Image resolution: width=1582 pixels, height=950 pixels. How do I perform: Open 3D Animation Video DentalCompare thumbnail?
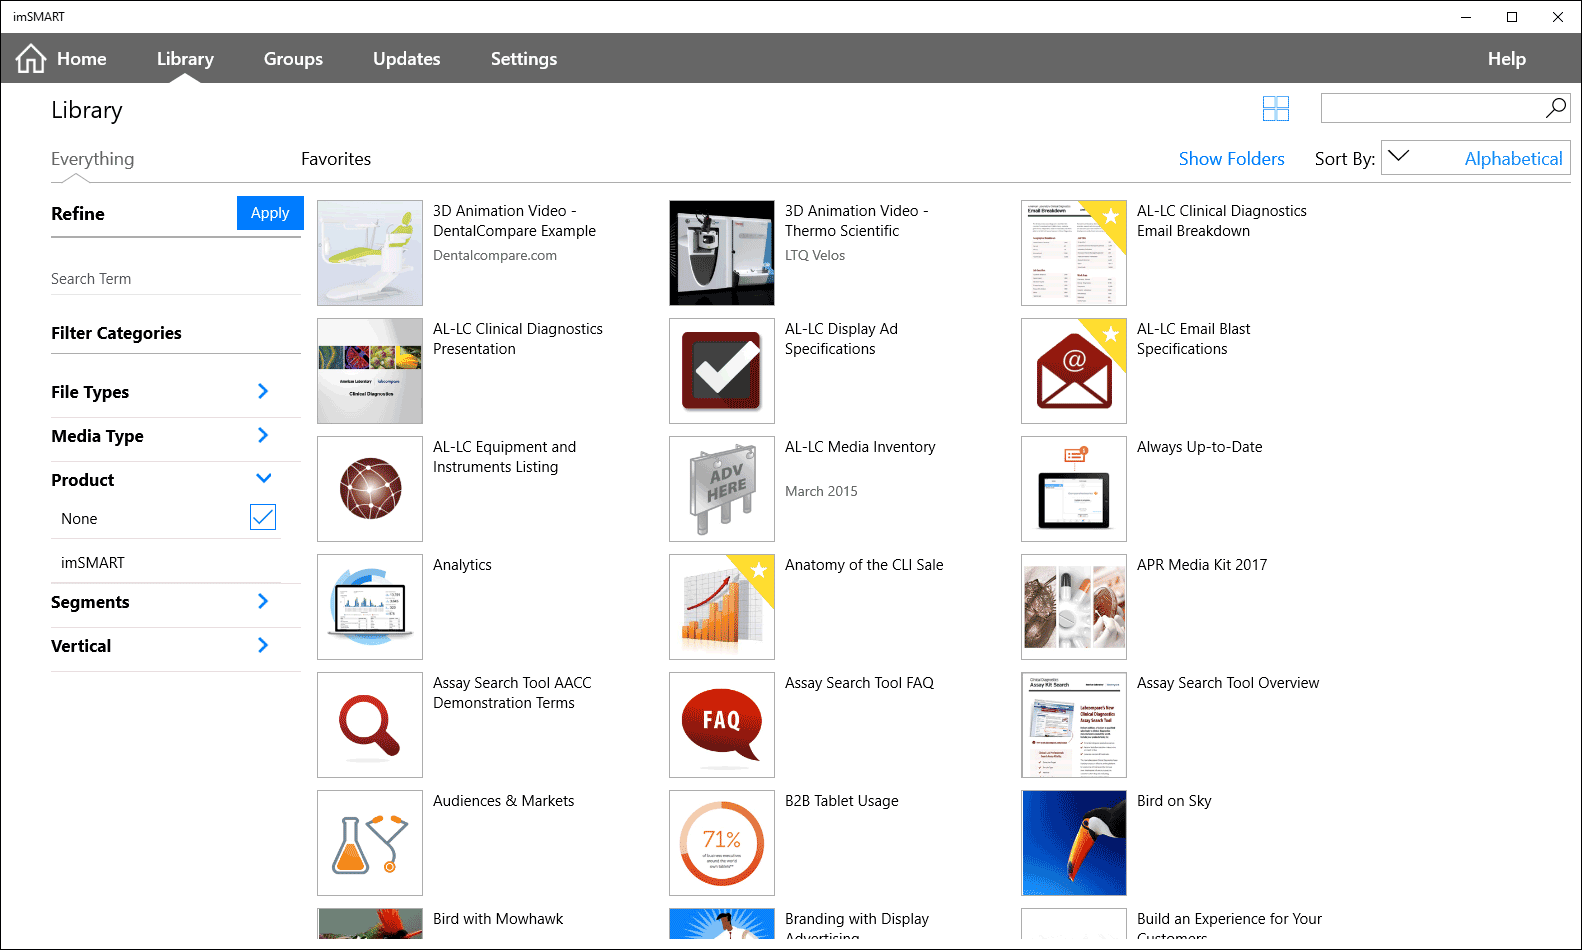(370, 253)
